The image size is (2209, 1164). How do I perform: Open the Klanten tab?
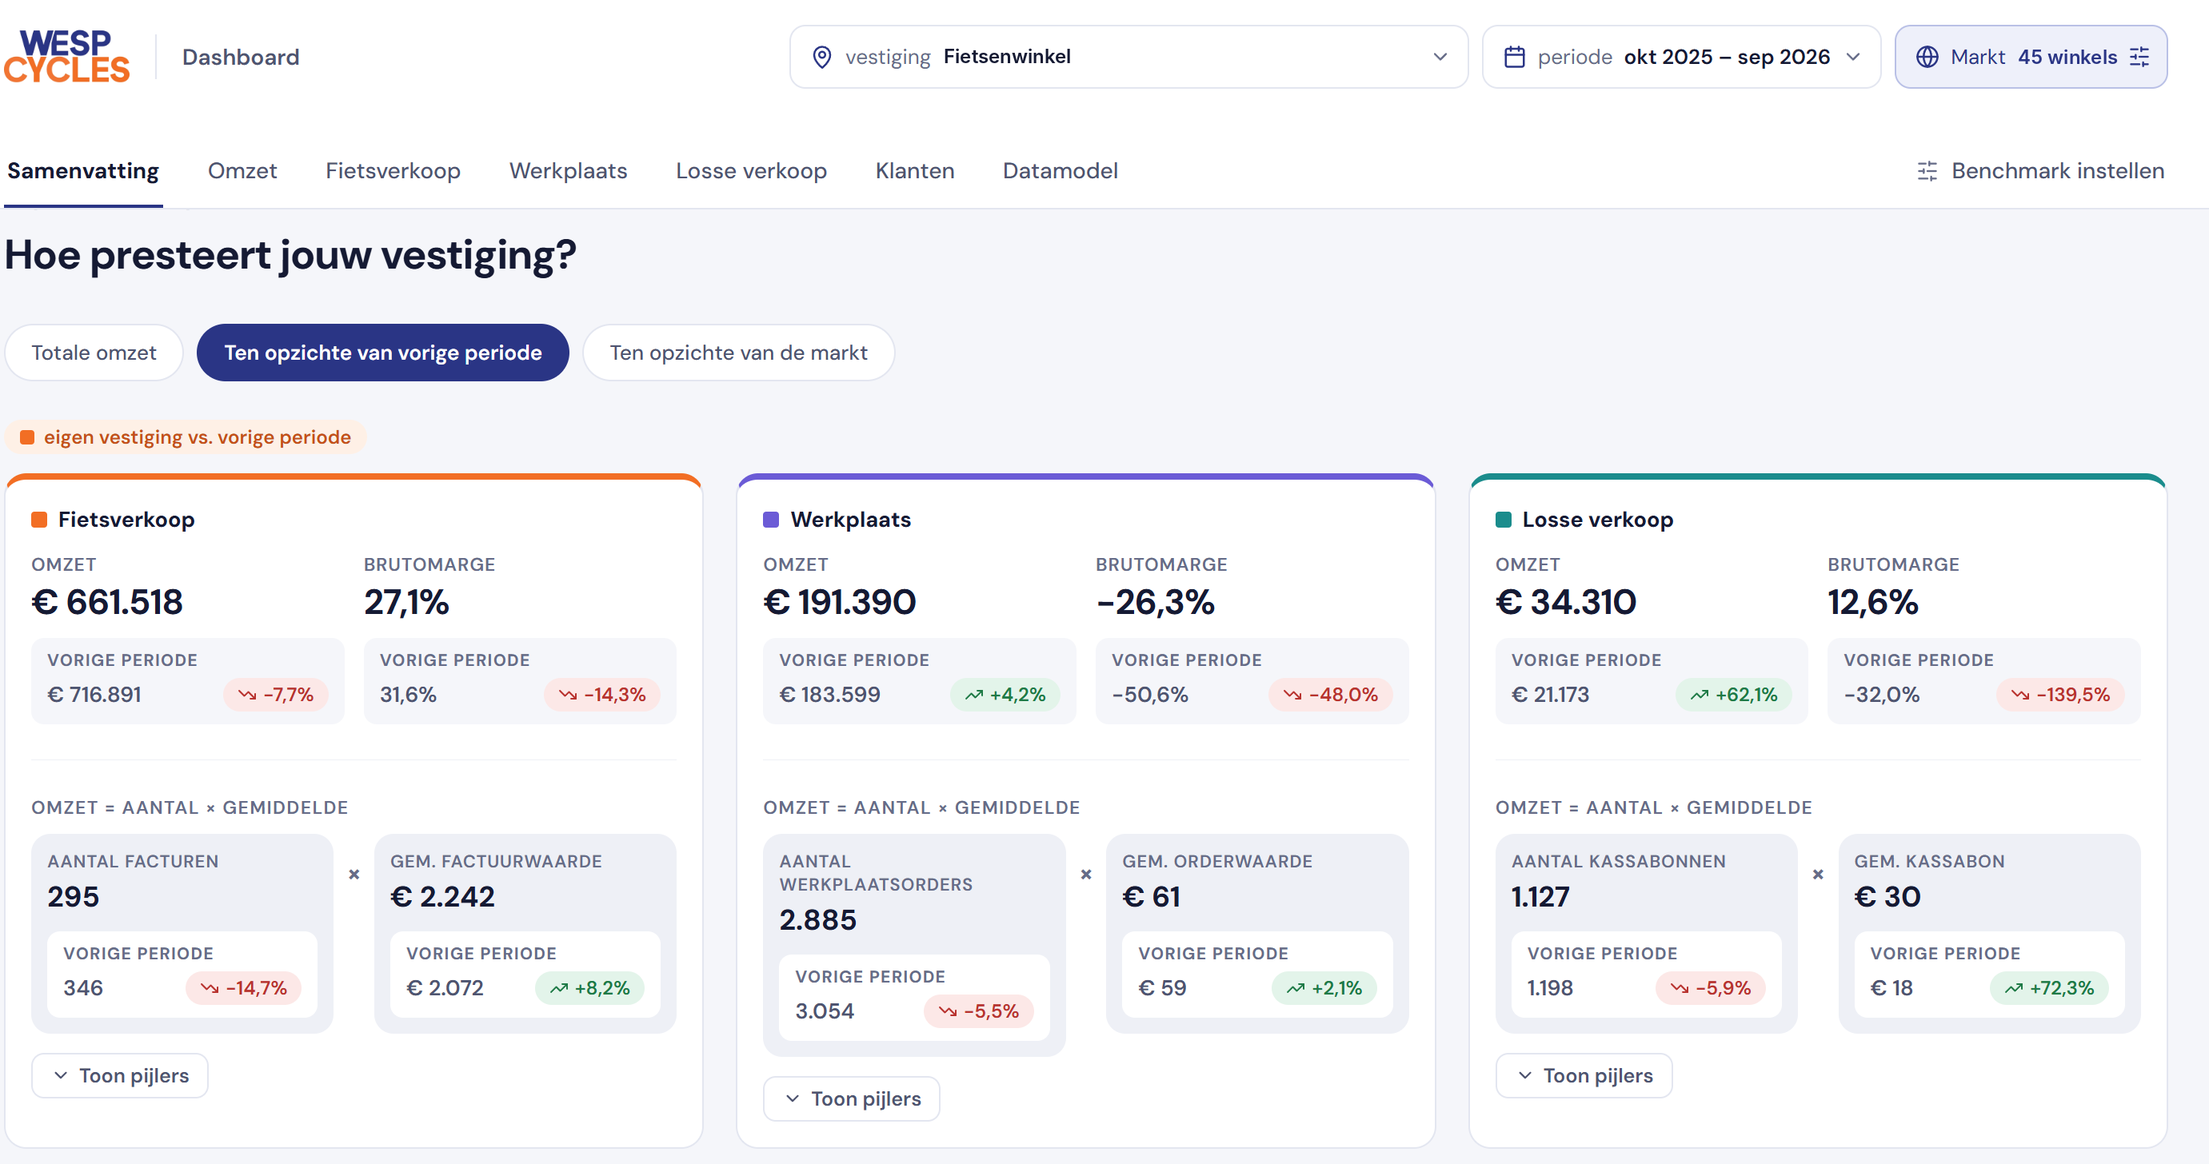tap(915, 171)
